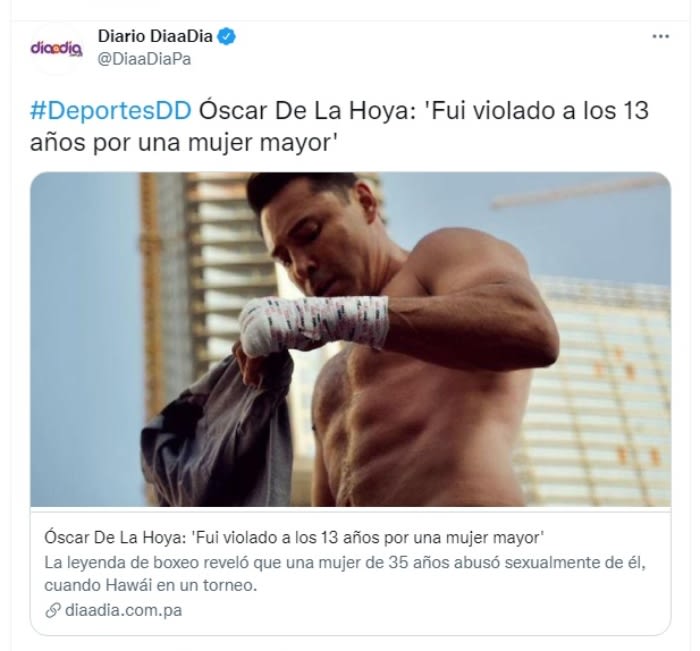The width and height of the screenshot is (700, 651).
Task: Open the diaadia.com.pa domain link
Action: tap(123, 610)
